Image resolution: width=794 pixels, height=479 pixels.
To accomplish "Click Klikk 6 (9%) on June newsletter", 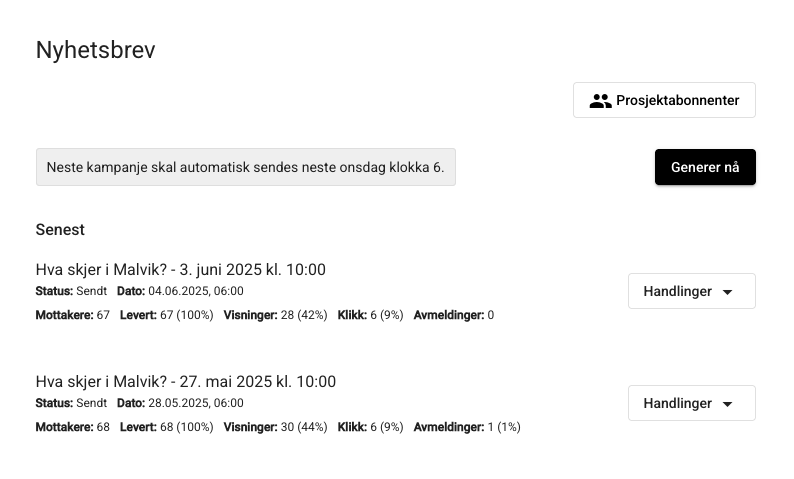I will pos(370,315).
